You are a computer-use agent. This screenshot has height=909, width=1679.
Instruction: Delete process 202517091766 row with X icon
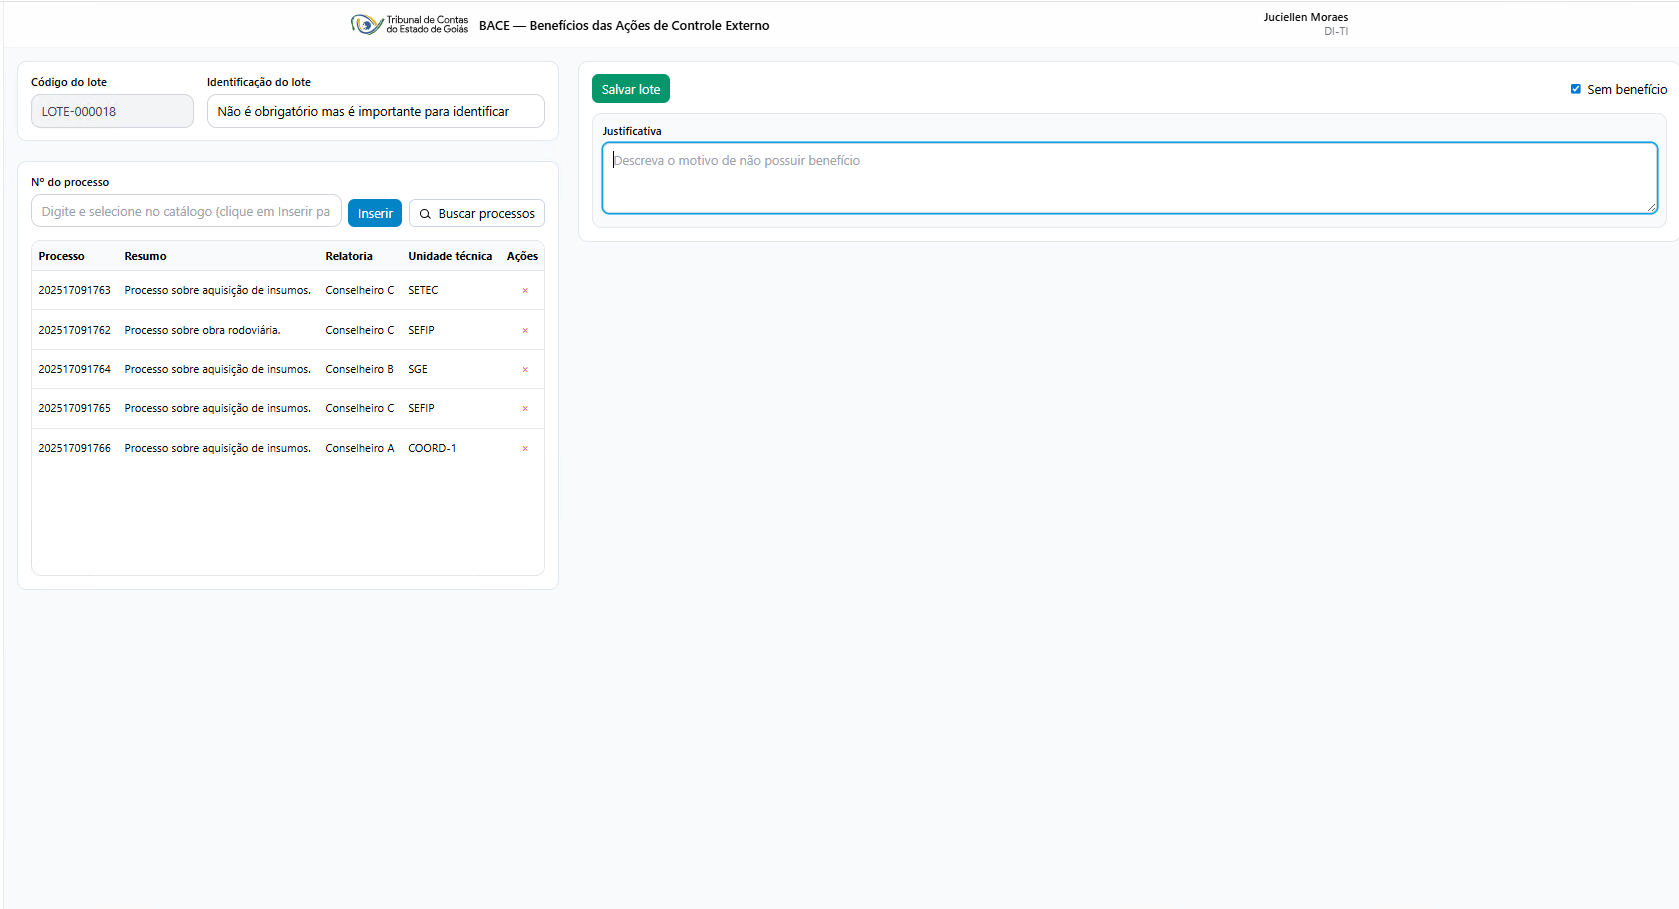pos(525,449)
